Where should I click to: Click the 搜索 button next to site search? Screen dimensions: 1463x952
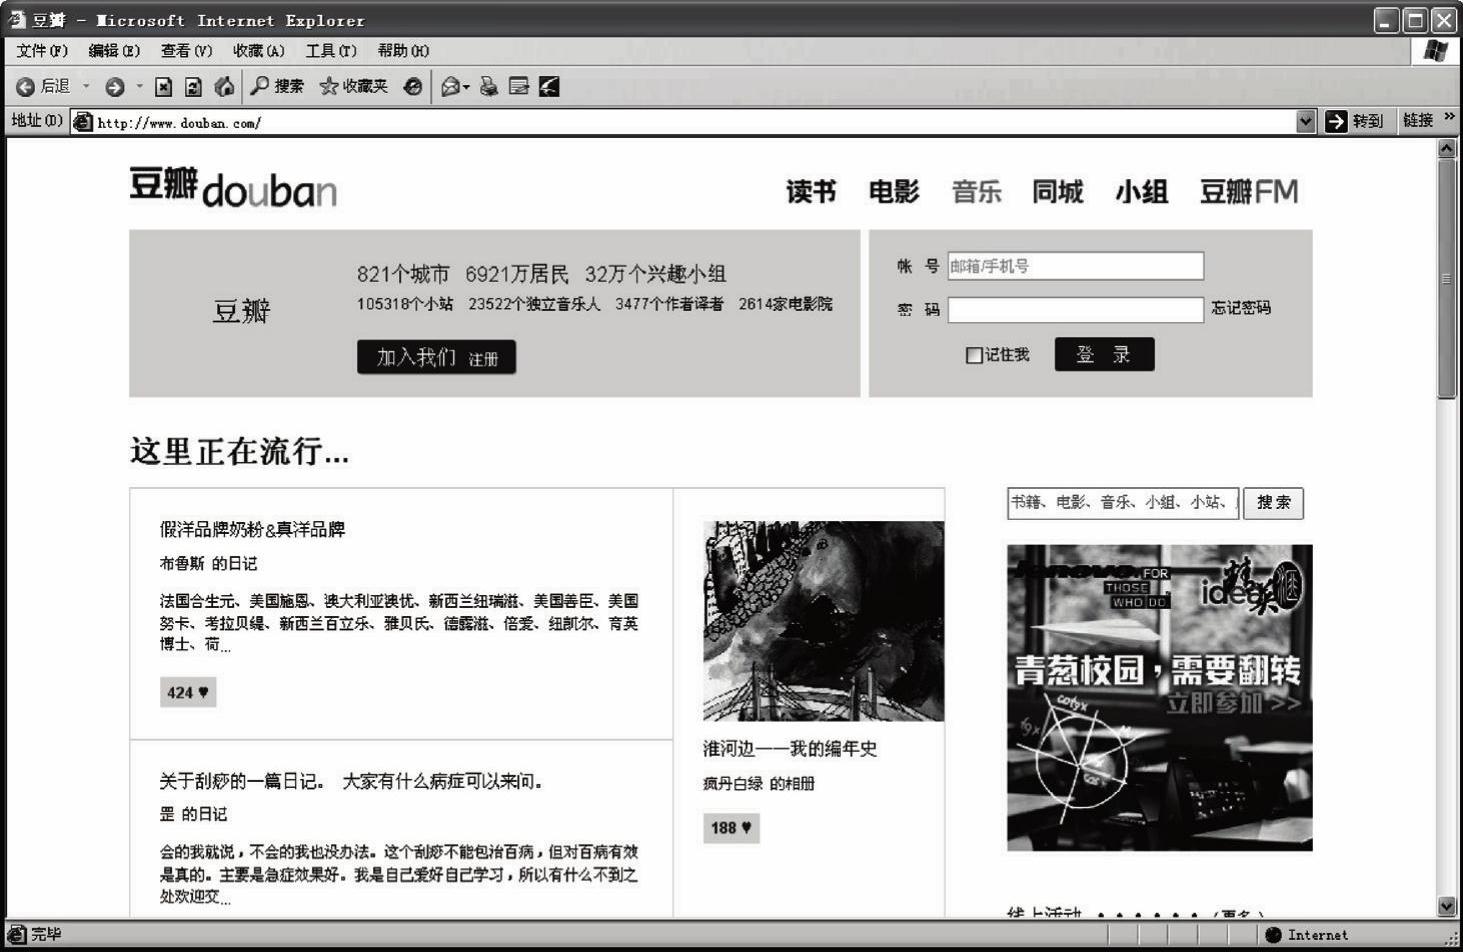coord(1273,503)
